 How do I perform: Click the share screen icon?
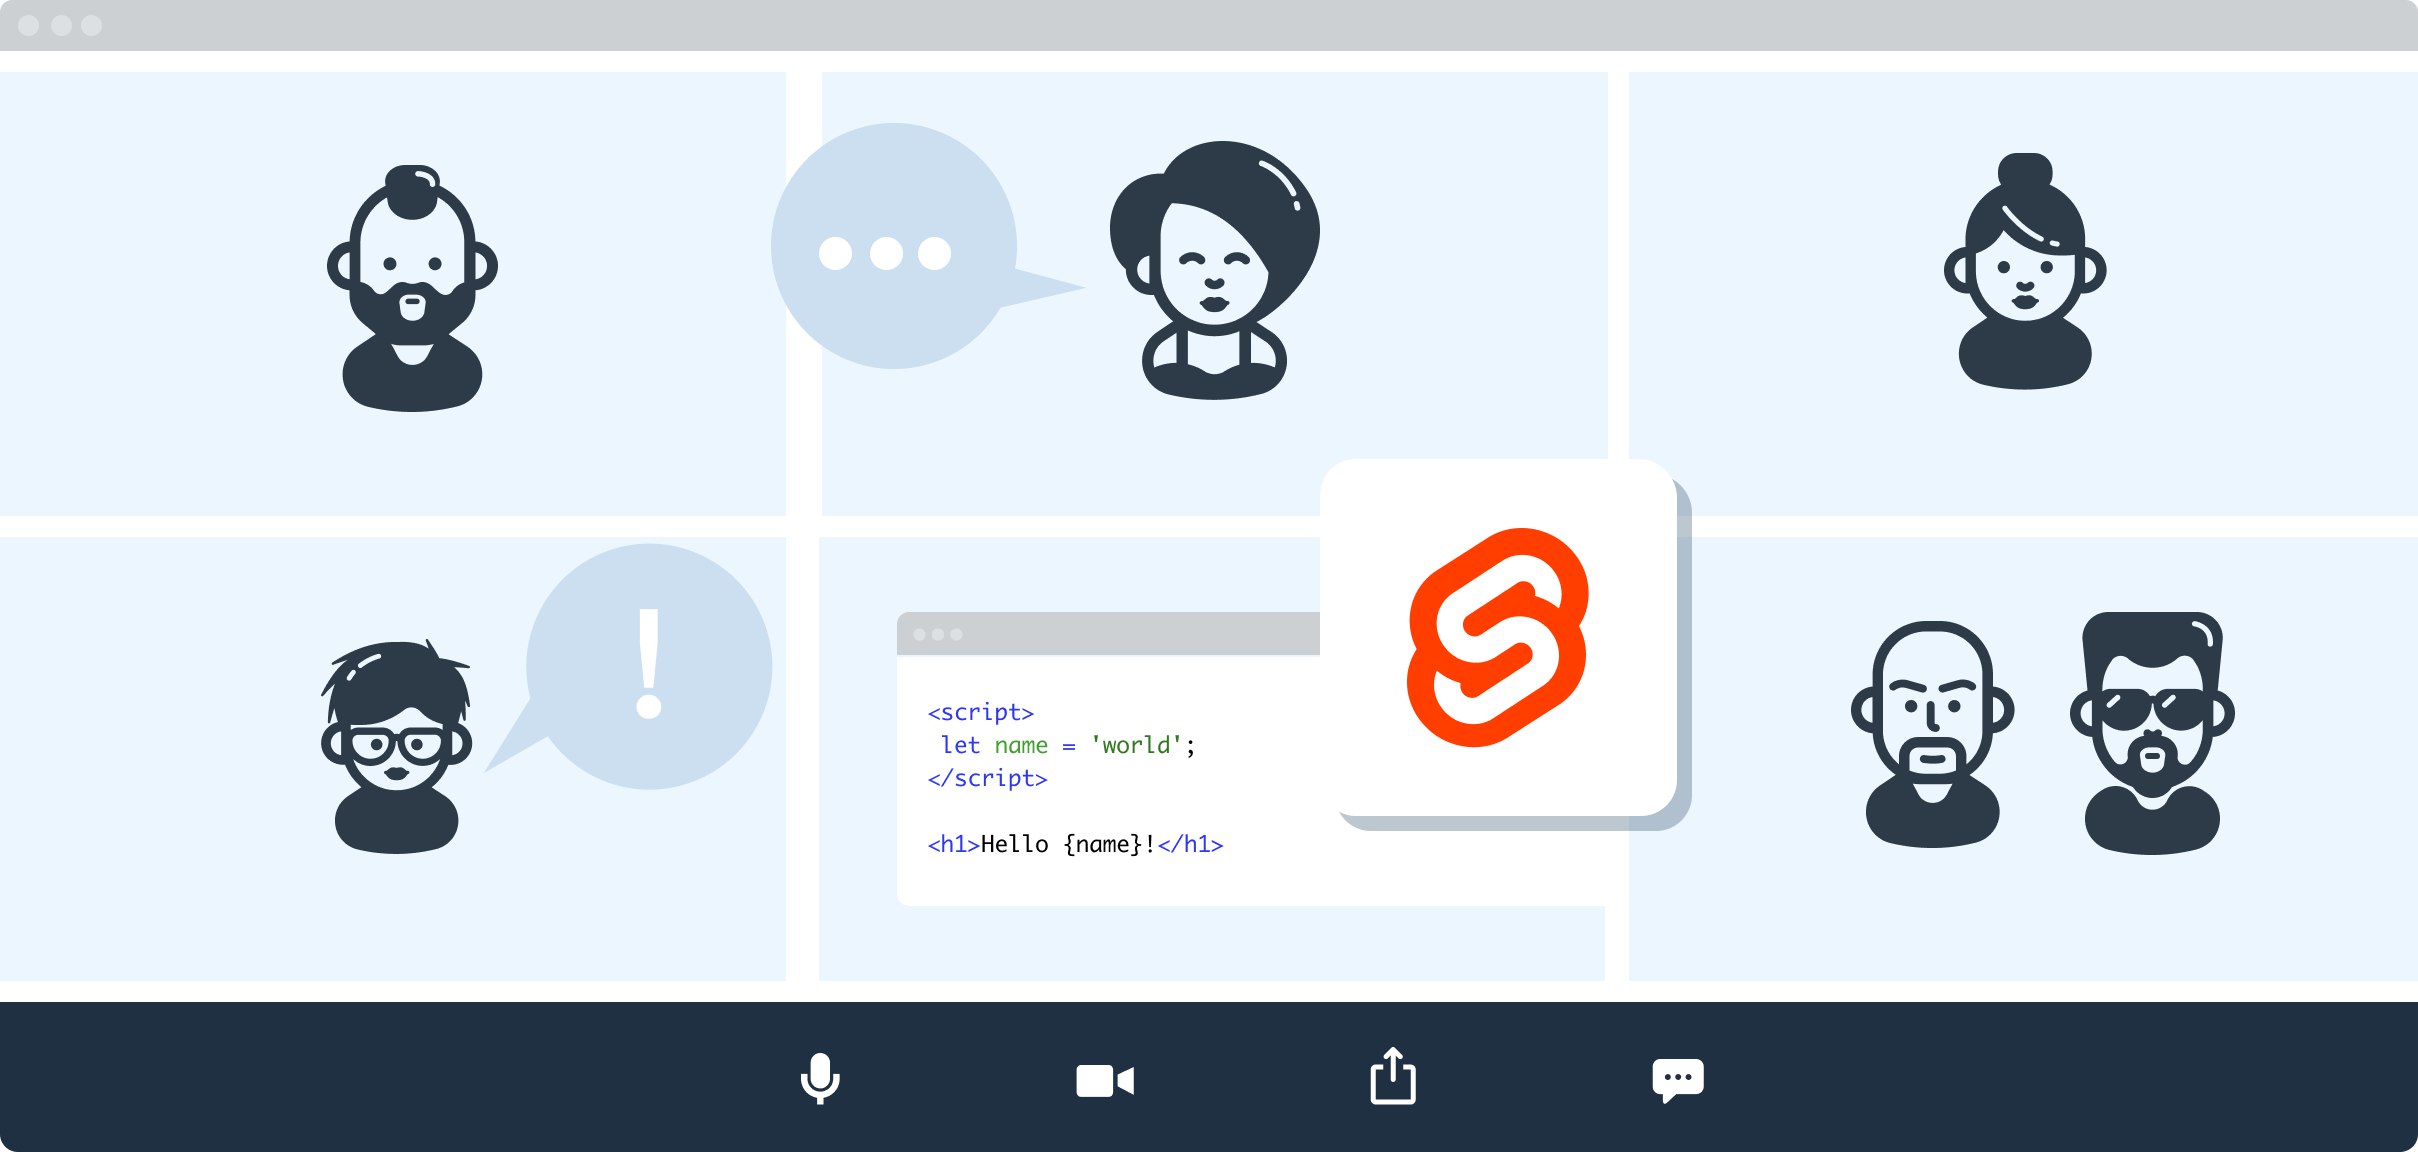[1393, 1076]
